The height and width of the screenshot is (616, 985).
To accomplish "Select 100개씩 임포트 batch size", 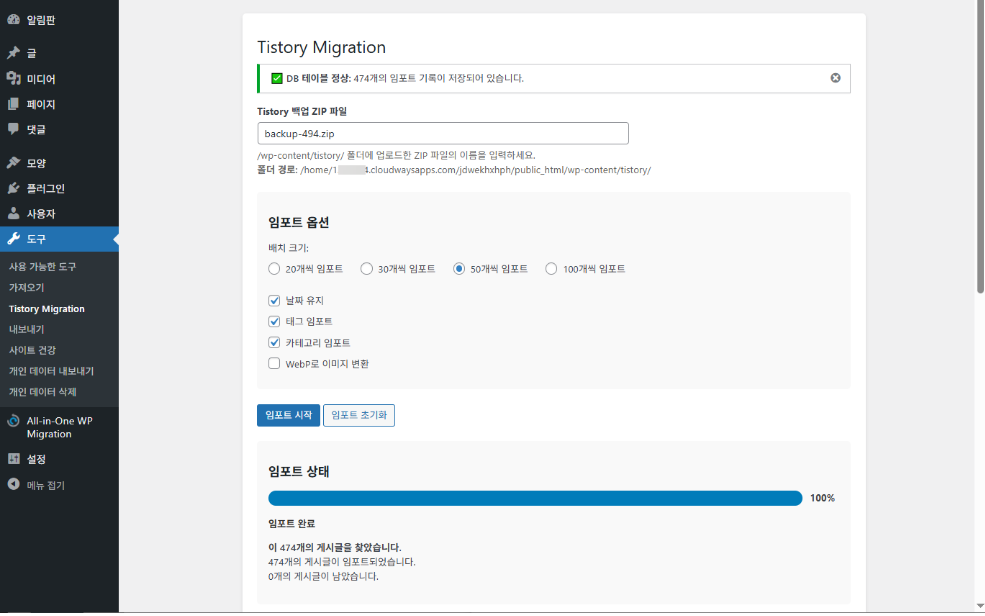I will [551, 269].
